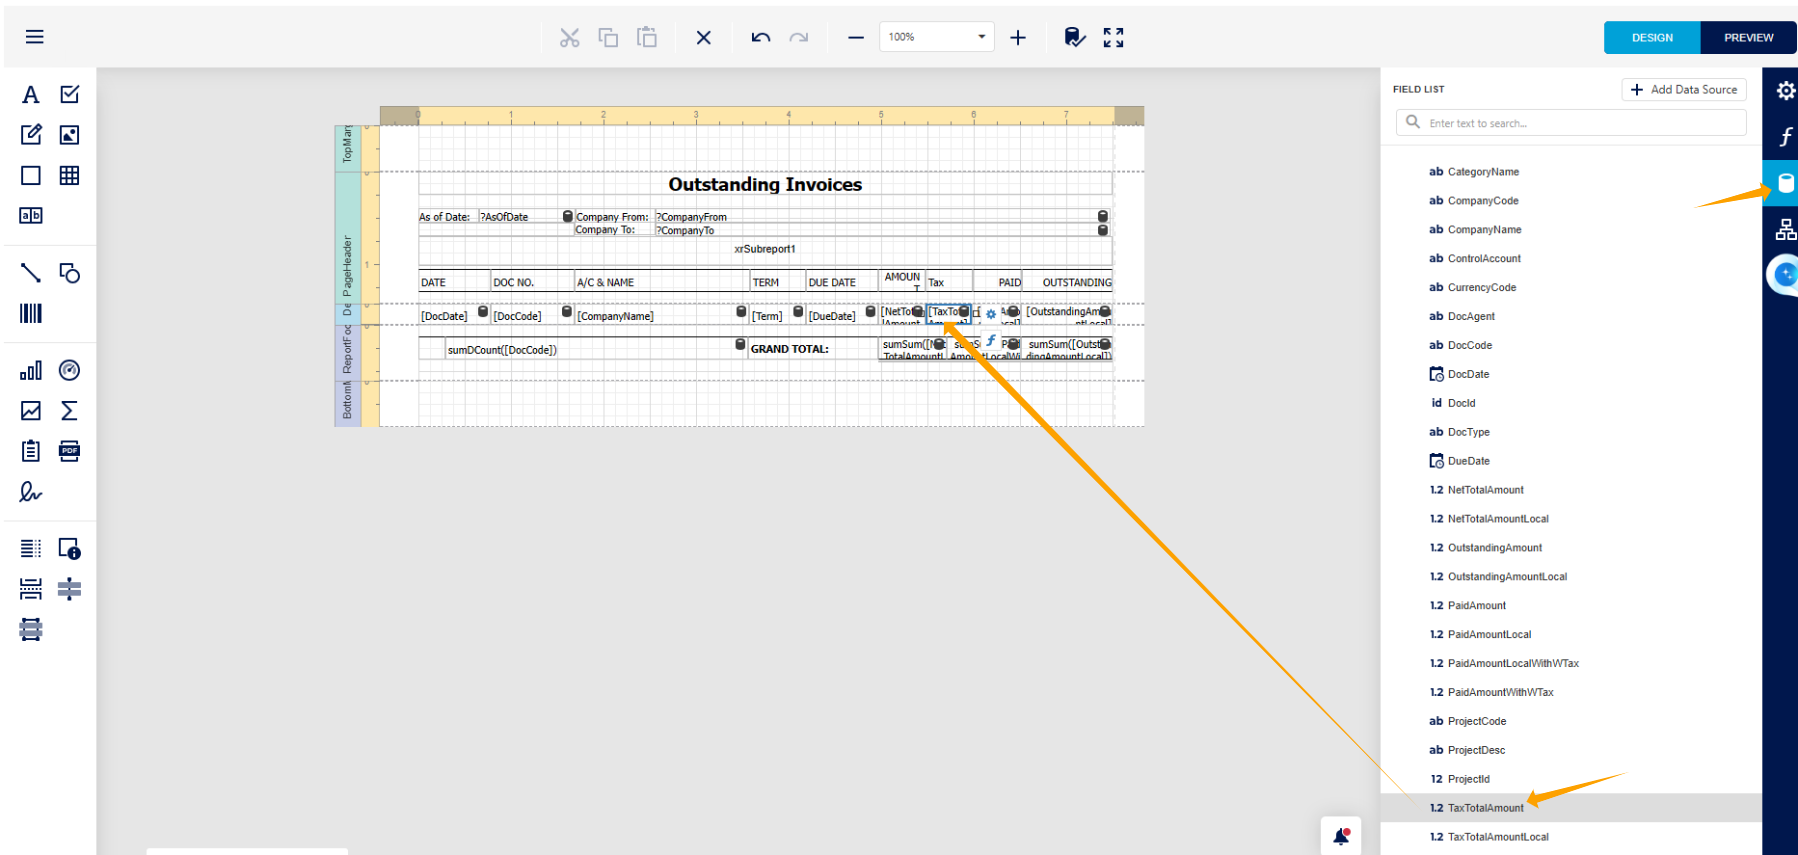The height and width of the screenshot is (855, 1798).
Task: Select the Line tool
Action: click(31, 273)
